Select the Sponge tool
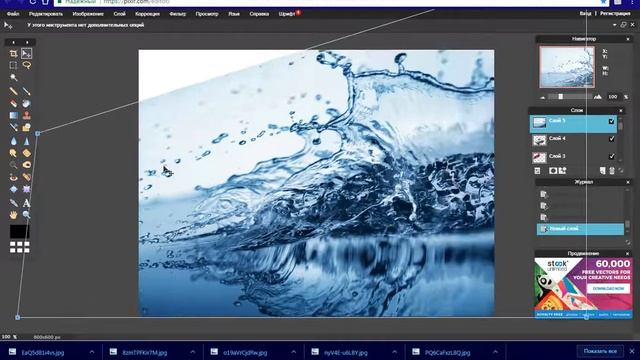 pyautogui.click(x=27, y=153)
